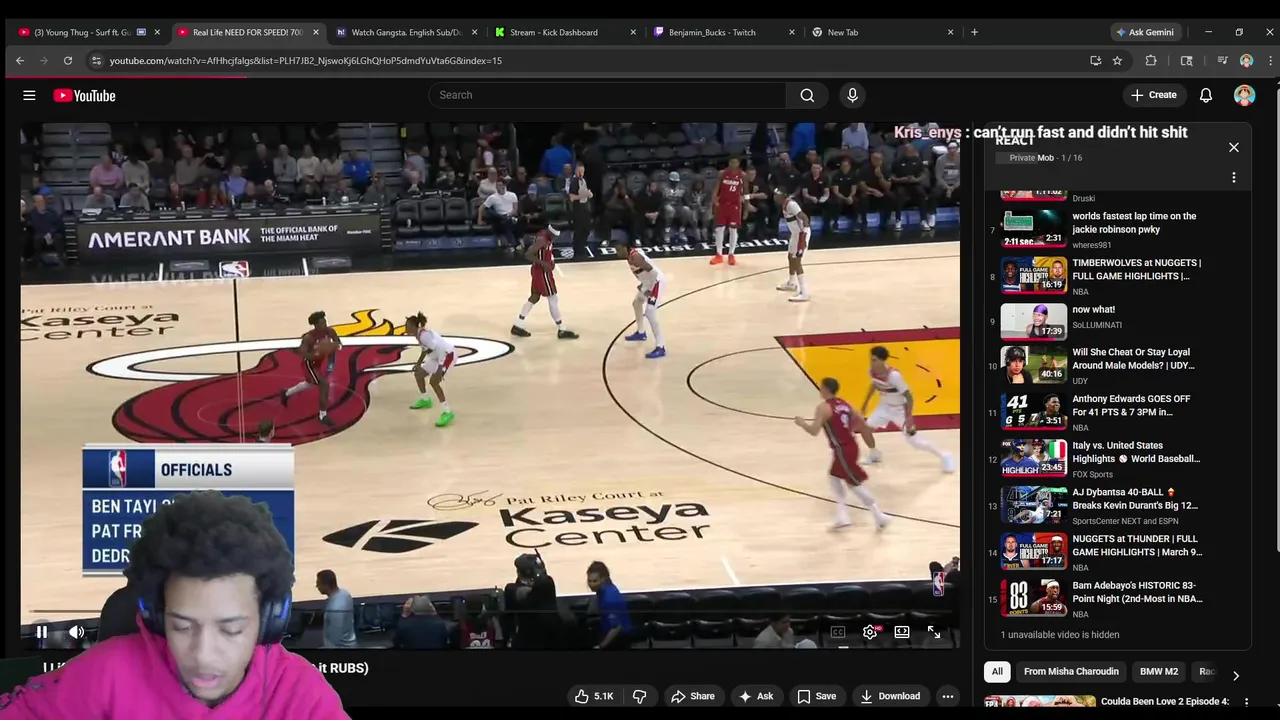Toggle theater mode on the player
The height and width of the screenshot is (720, 1280).
[x=902, y=632]
